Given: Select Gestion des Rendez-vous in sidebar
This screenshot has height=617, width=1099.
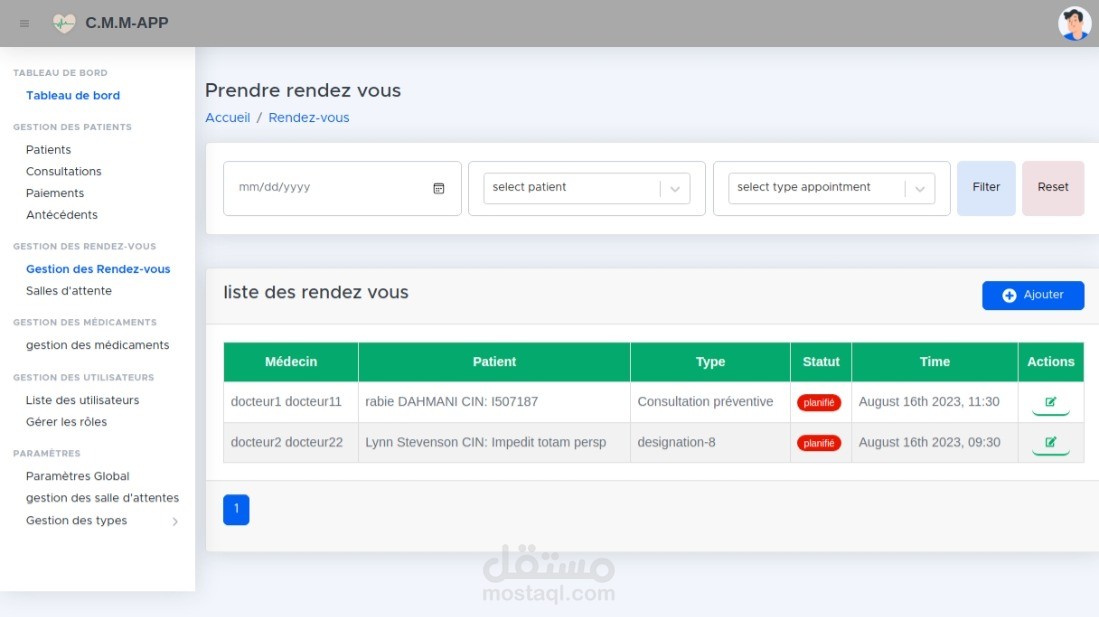Looking at the screenshot, I should point(98,269).
